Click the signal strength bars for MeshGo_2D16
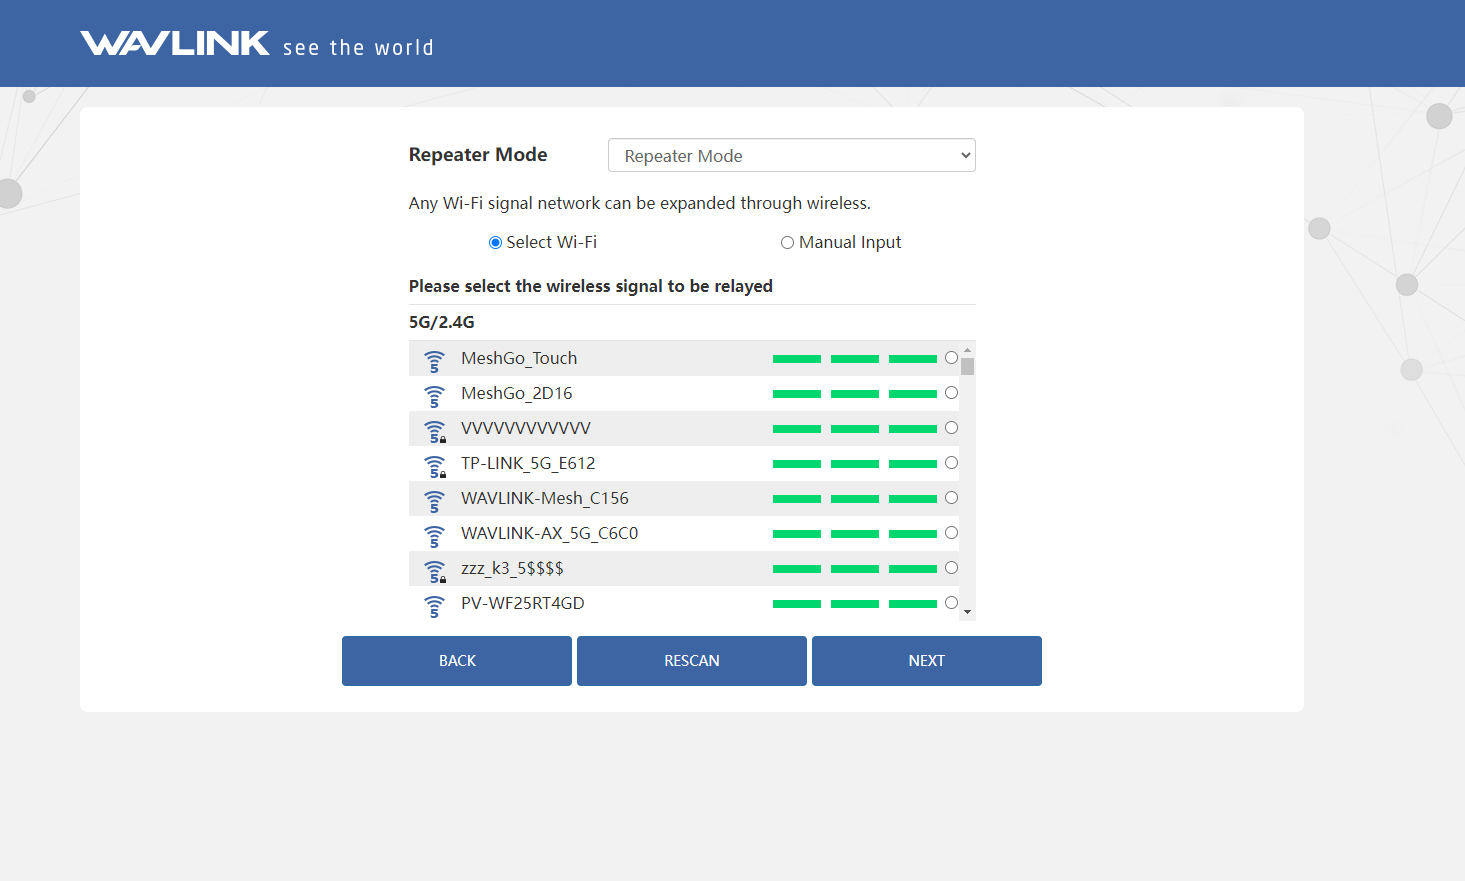The width and height of the screenshot is (1465, 881). (x=854, y=394)
